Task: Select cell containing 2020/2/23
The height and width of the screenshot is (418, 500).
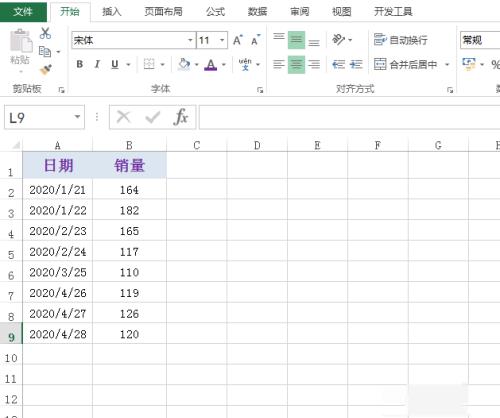Action: click(58, 231)
